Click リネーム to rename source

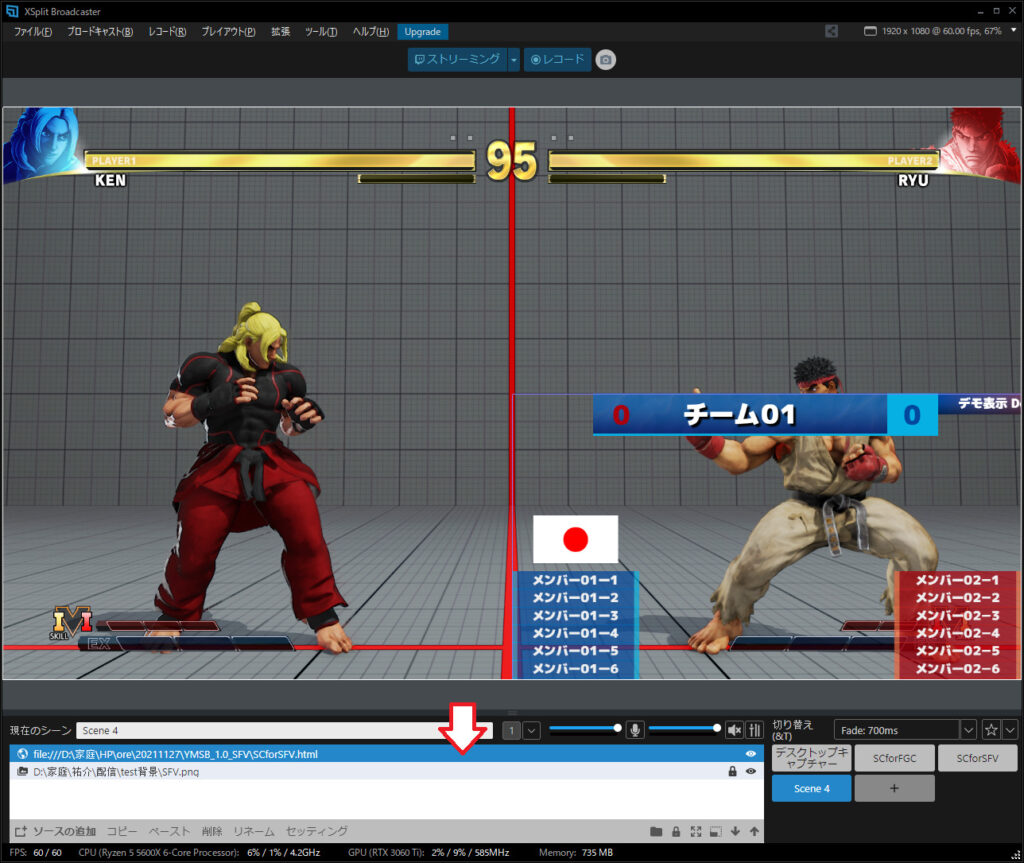[x=253, y=831]
